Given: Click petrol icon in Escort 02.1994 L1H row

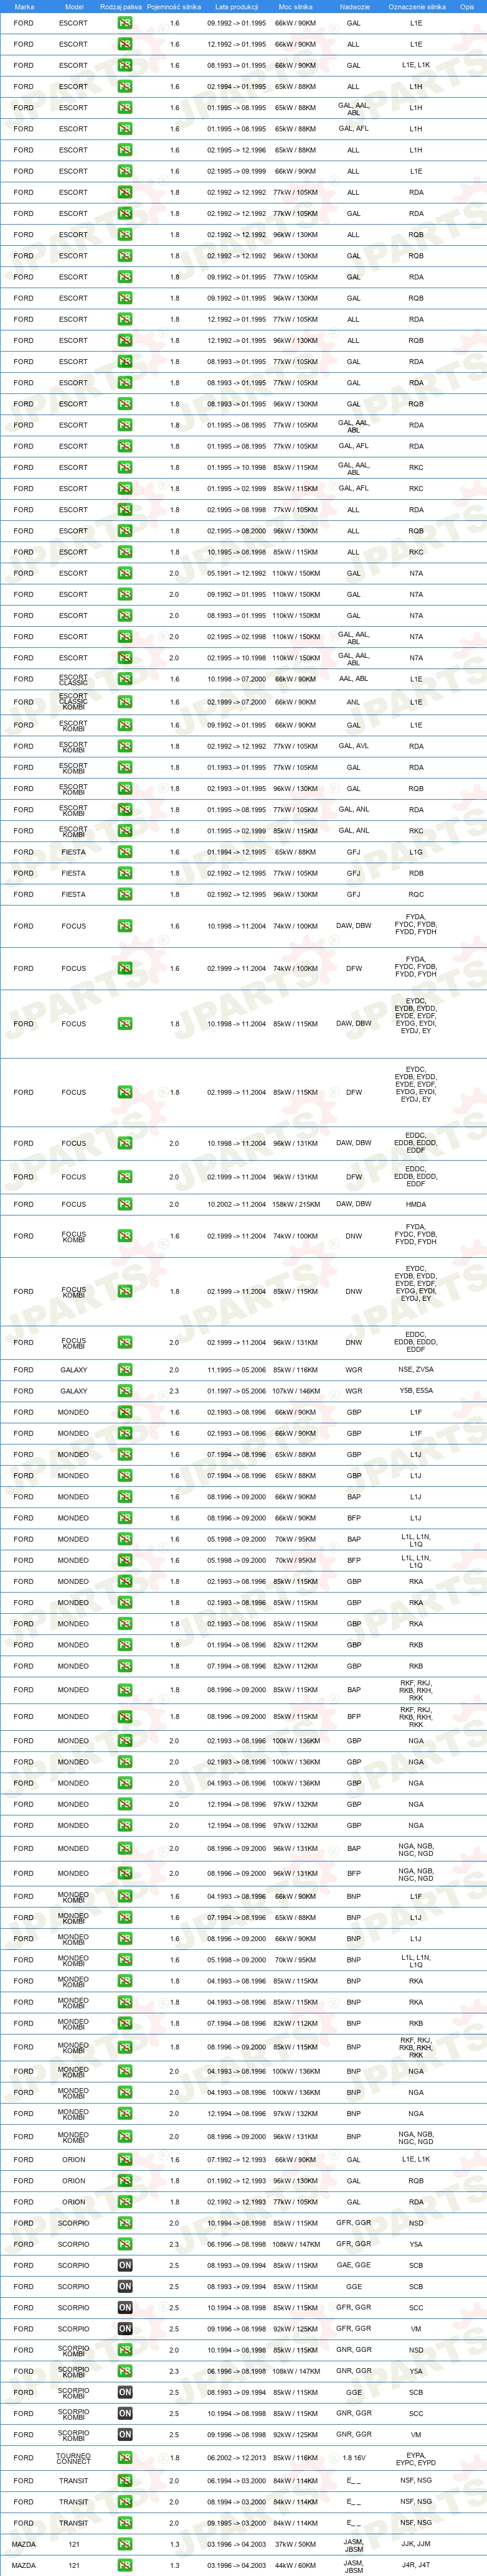Looking at the screenshot, I should [125, 86].
